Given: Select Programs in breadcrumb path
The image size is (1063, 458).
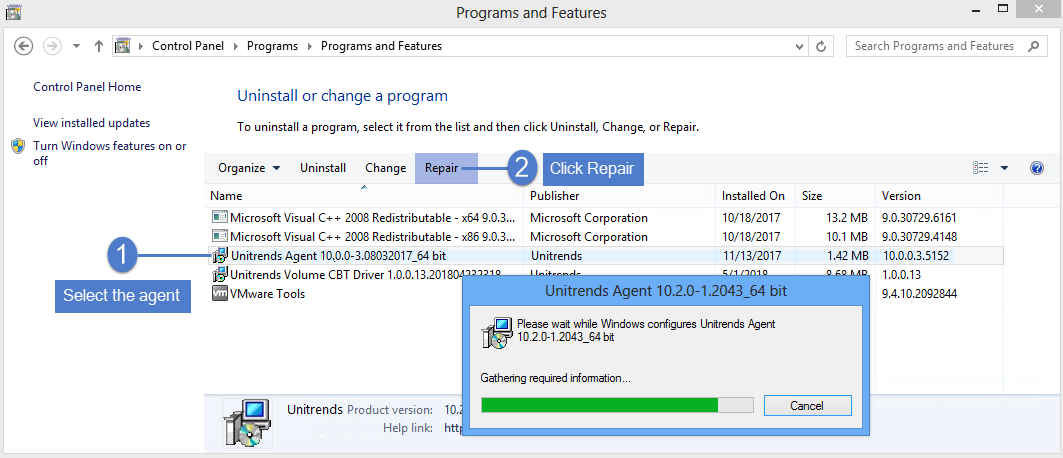Looking at the screenshot, I should [x=273, y=46].
